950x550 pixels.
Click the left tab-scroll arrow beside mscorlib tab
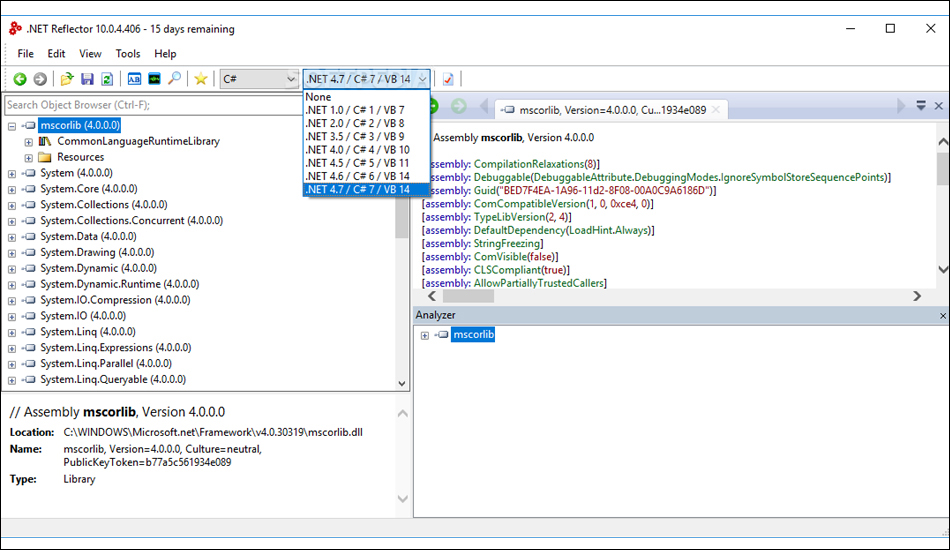coord(483,107)
